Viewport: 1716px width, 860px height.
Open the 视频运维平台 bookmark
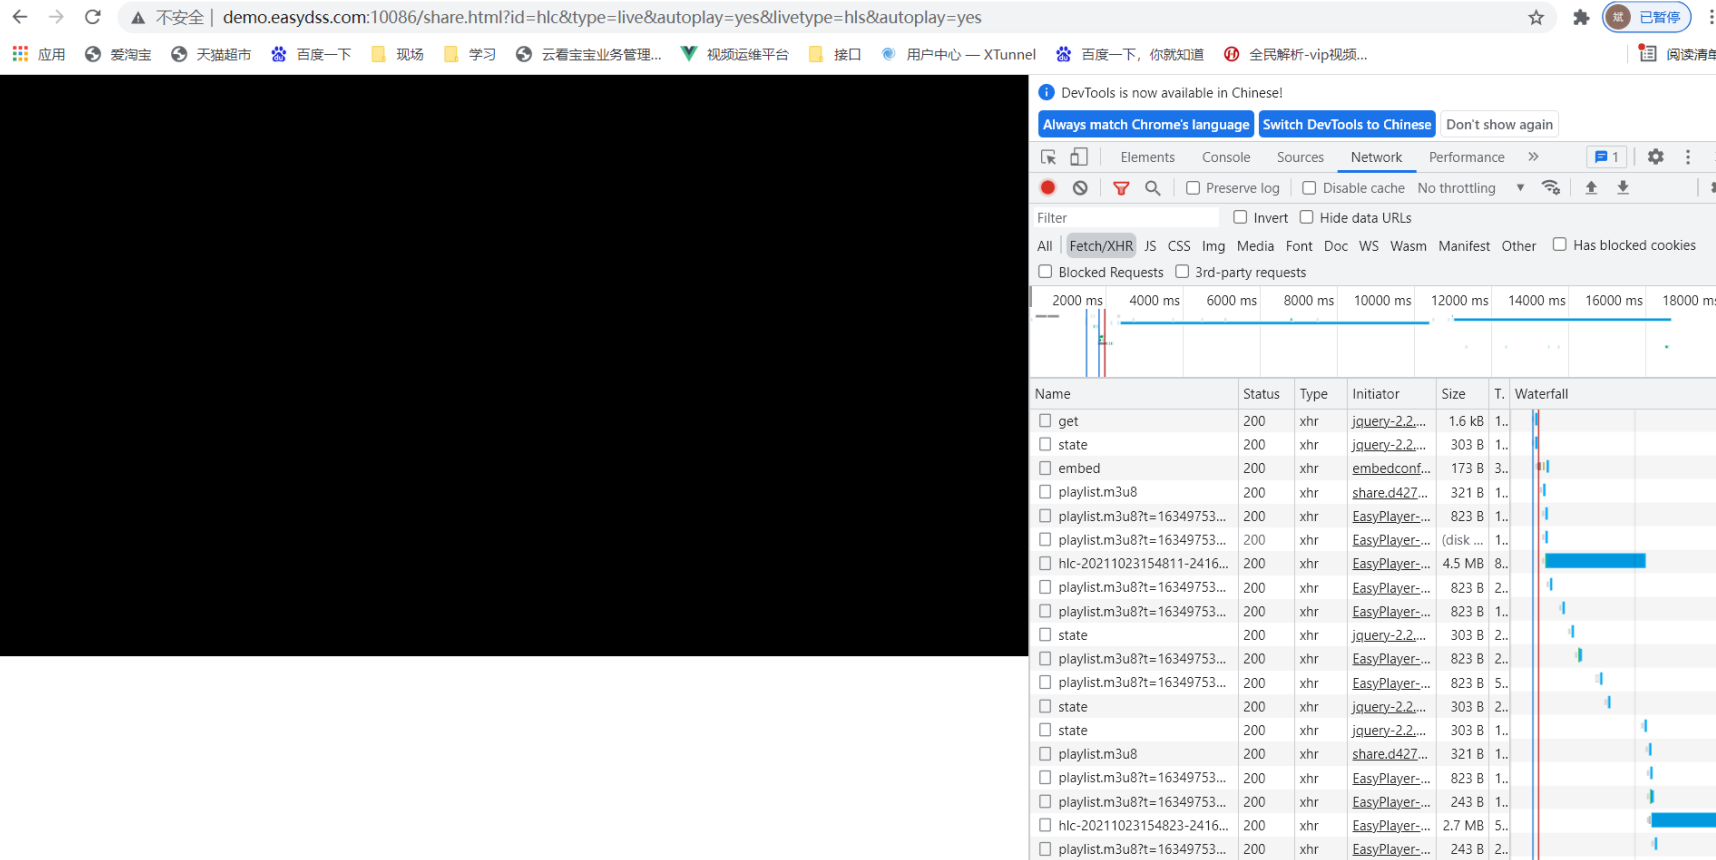click(x=734, y=54)
